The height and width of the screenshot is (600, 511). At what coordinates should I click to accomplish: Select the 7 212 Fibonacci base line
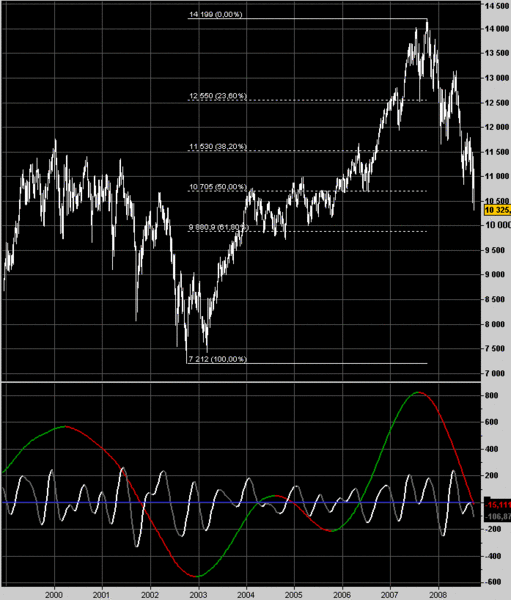(x=307, y=363)
